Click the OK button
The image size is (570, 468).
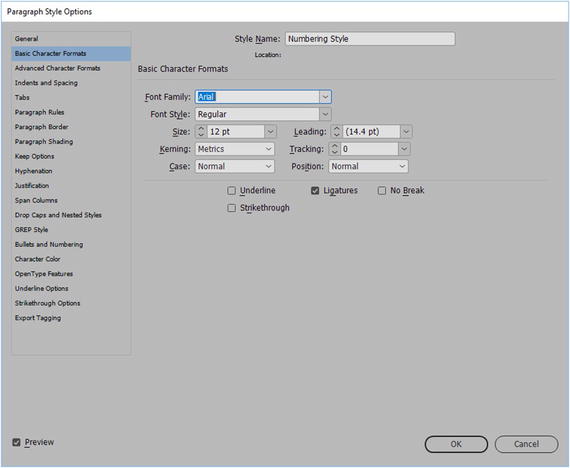point(456,444)
